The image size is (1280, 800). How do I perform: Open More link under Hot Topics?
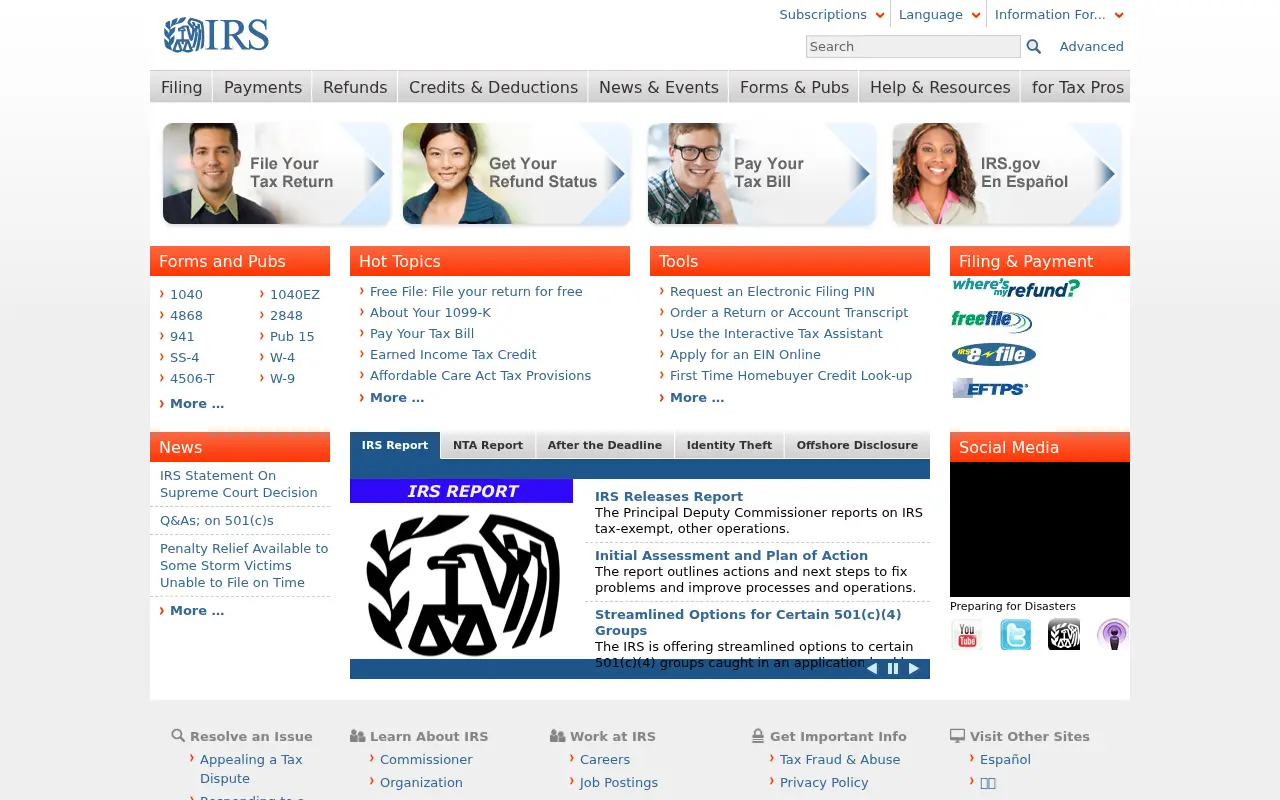tap(397, 397)
